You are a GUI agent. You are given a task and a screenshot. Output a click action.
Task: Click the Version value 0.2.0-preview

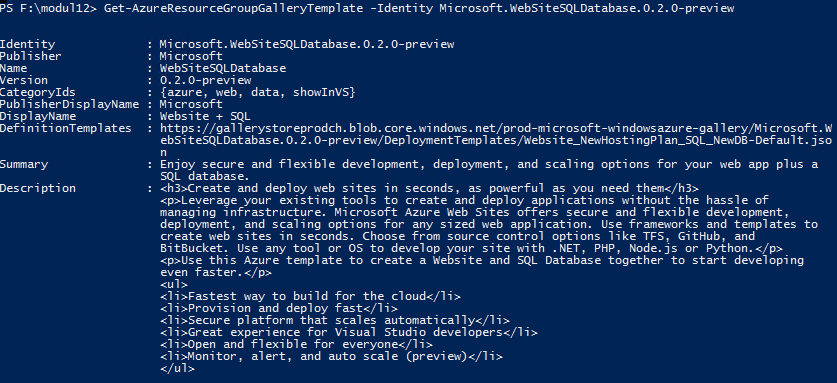tap(206, 80)
